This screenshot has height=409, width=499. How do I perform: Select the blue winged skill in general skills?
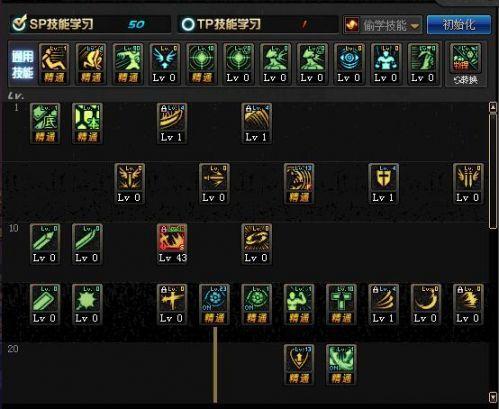click(x=164, y=64)
